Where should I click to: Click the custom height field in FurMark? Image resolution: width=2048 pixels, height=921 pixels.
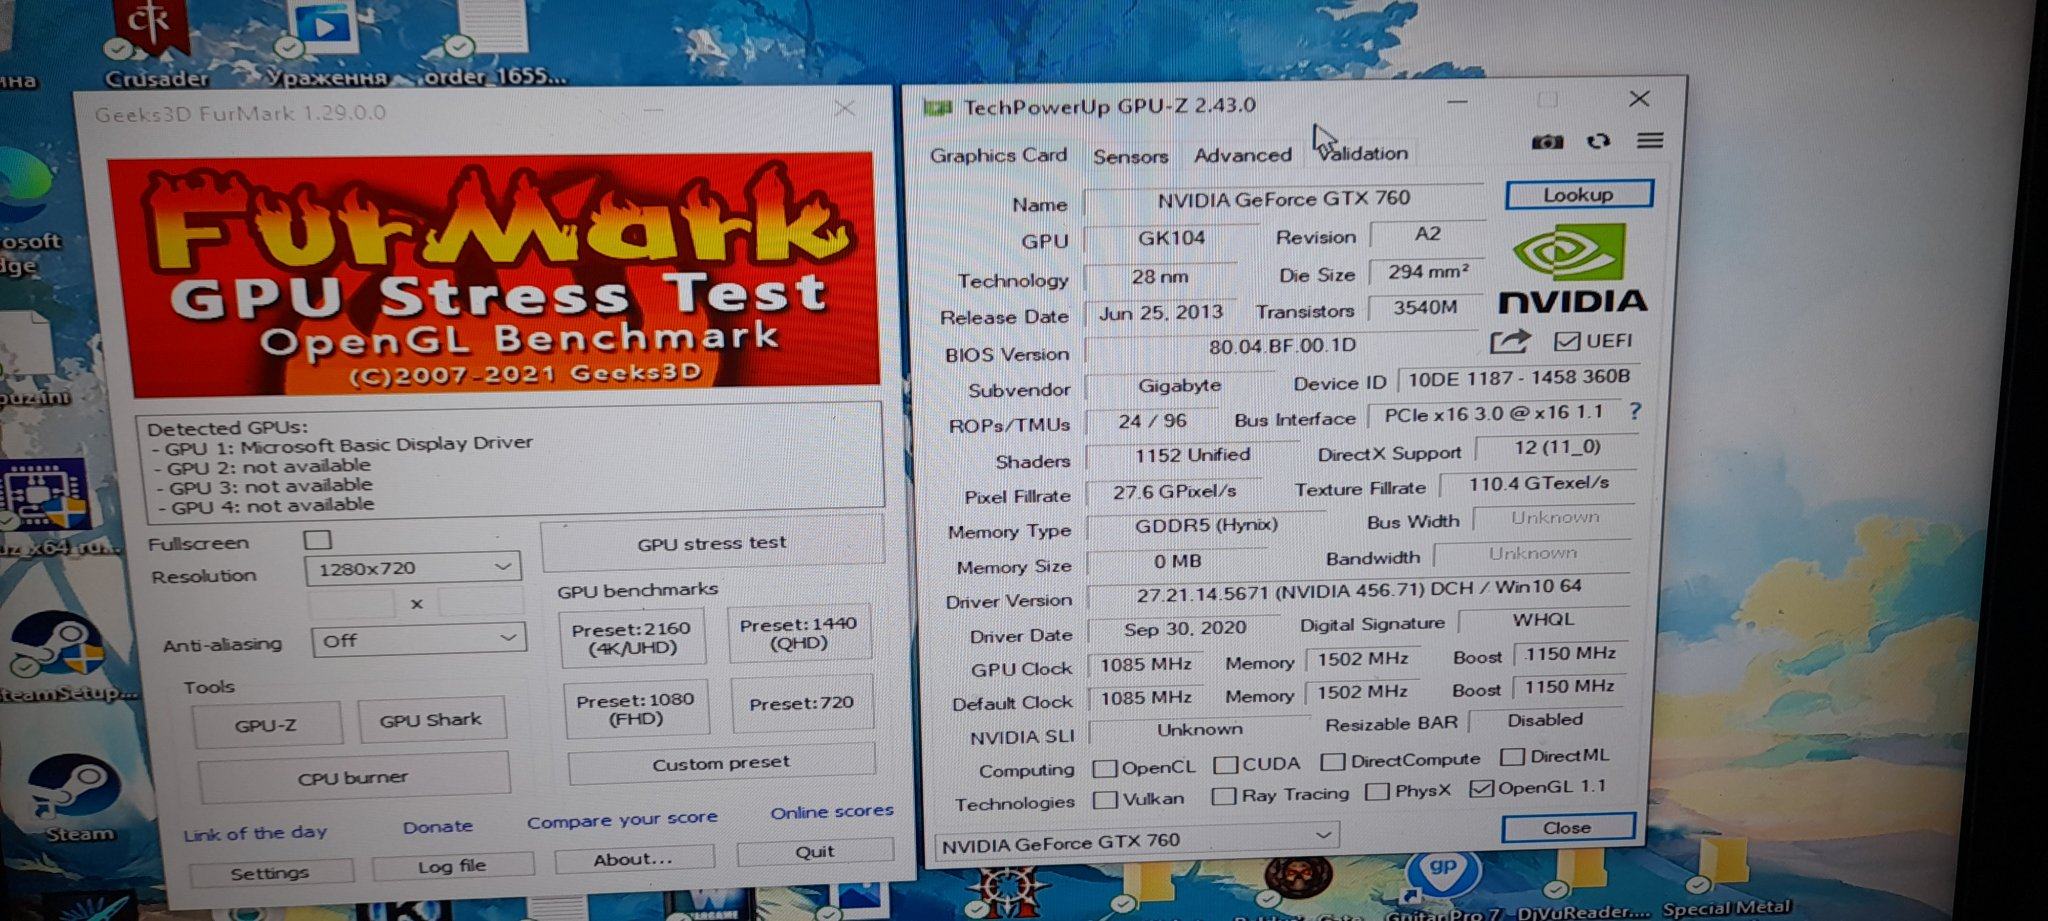click(481, 600)
